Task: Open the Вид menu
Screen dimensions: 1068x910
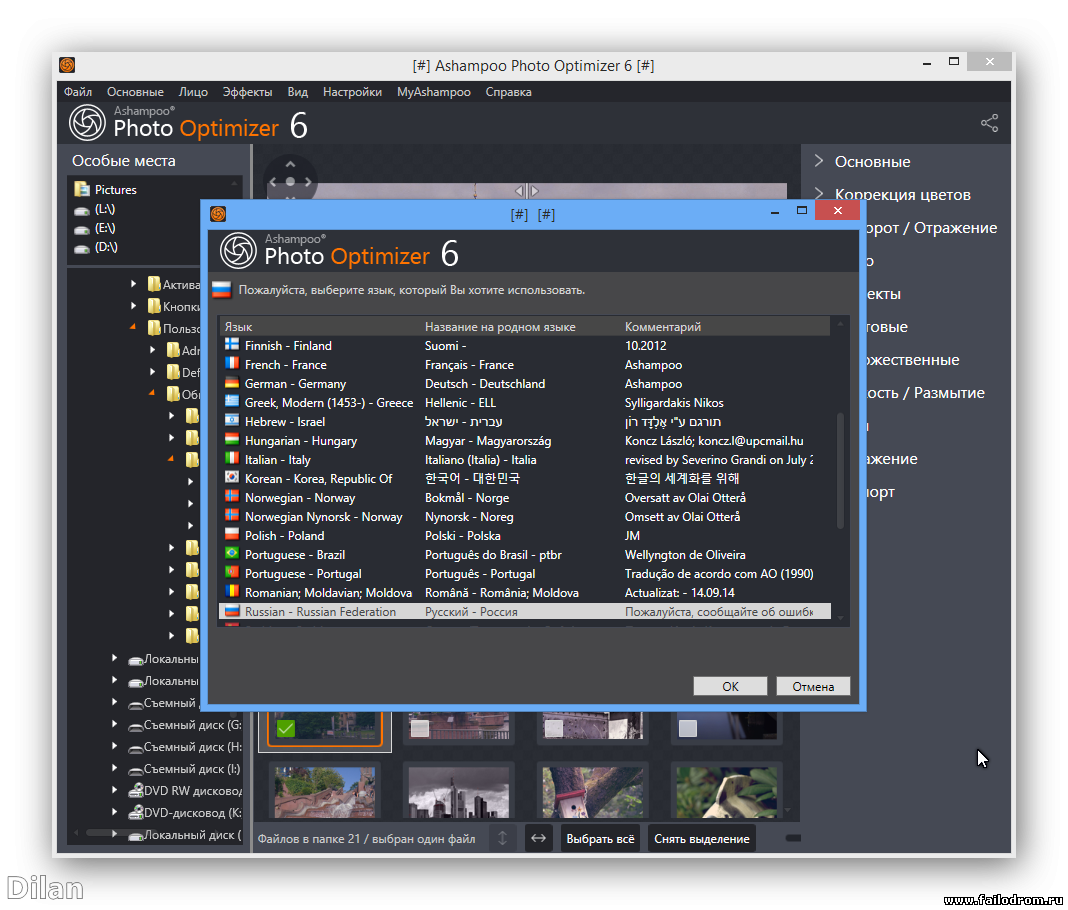Action: click(298, 92)
